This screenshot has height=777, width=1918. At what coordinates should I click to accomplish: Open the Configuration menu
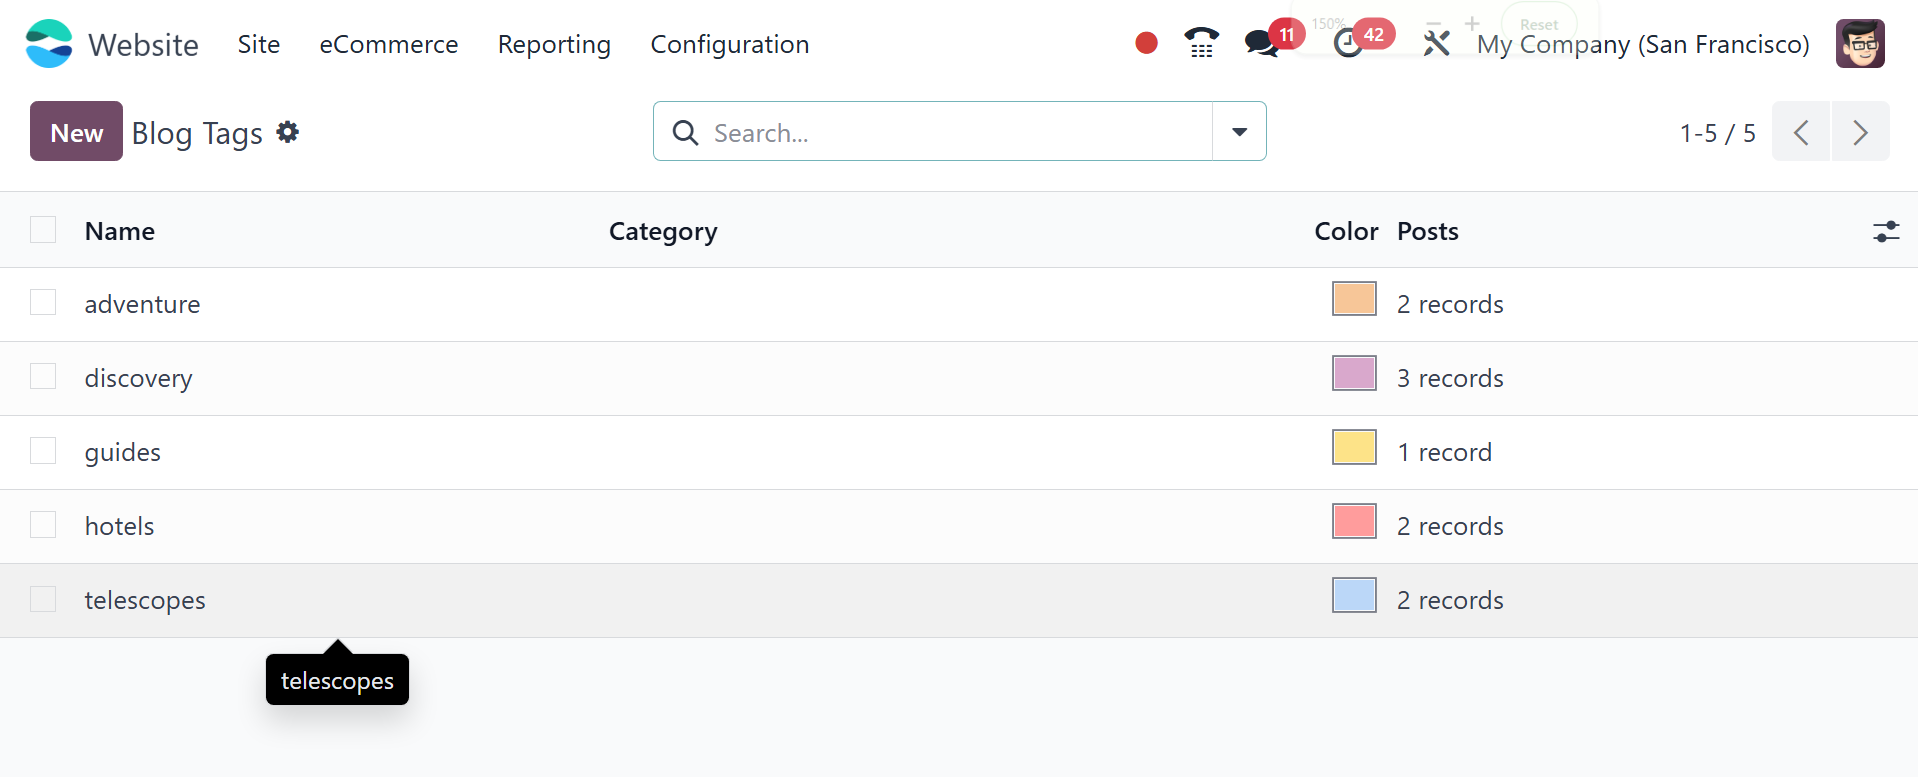729,45
